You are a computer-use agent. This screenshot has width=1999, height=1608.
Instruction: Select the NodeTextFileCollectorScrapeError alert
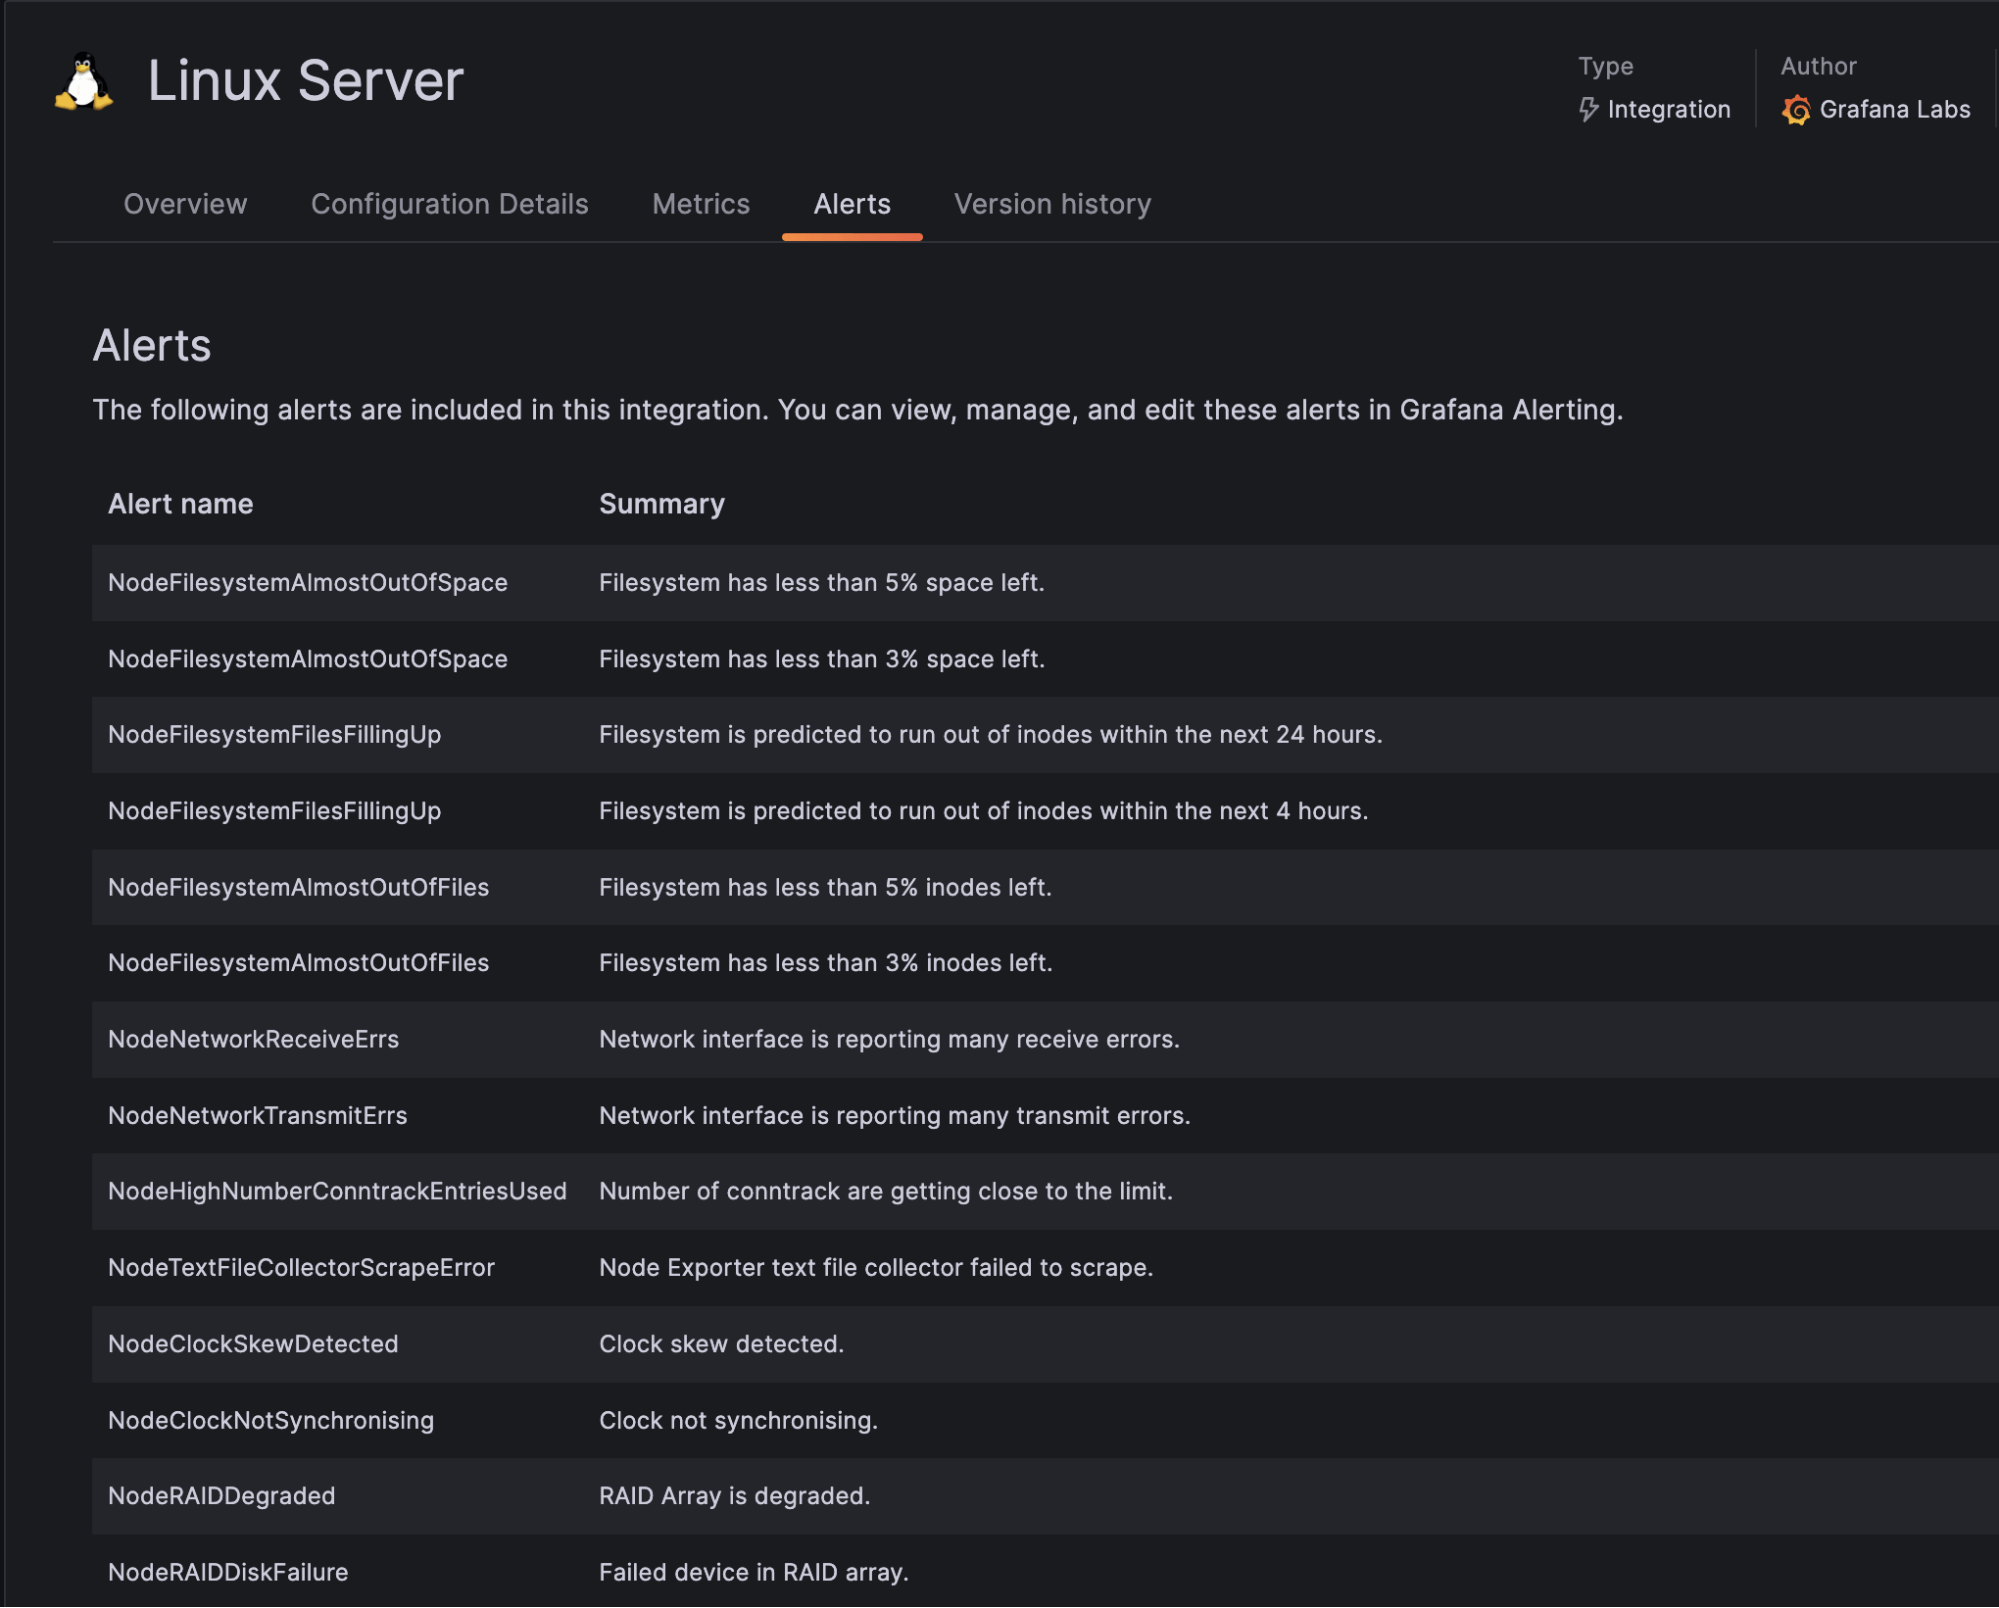click(301, 1267)
